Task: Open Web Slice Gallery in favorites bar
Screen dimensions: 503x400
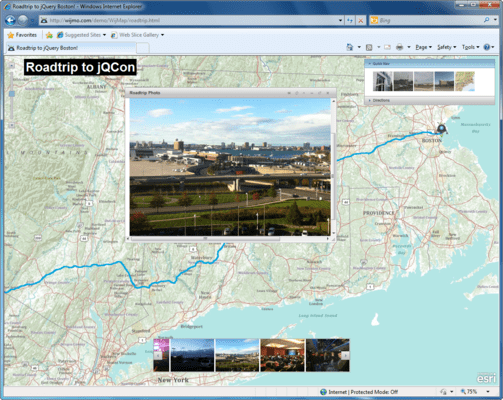Action: pyautogui.click(x=137, y=35)
